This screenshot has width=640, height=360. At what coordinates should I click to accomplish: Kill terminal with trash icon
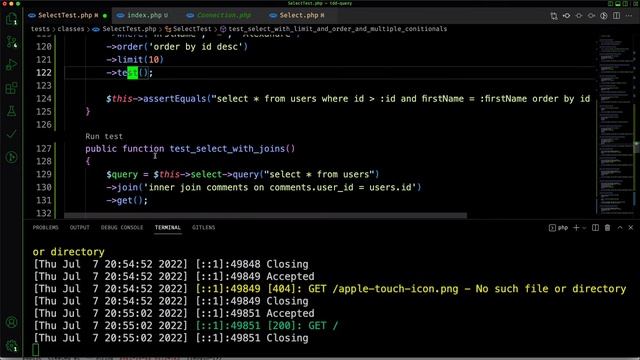(607, 228)
